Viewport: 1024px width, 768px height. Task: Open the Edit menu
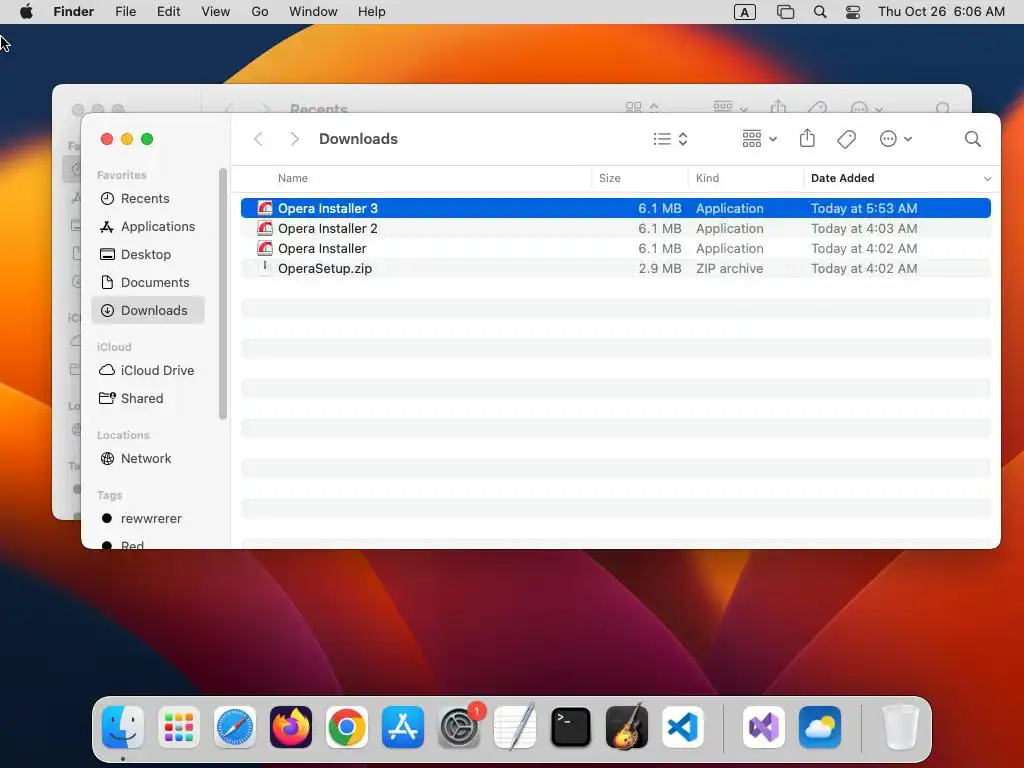coord(168,12)
